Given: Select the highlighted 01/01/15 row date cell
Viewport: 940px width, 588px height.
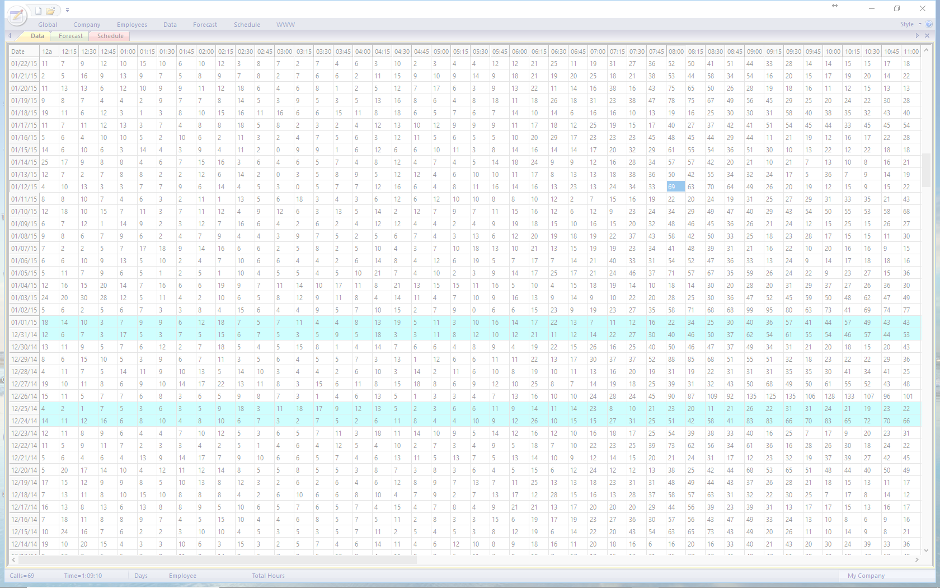Looking at the screenshot, I should point(24,322).
